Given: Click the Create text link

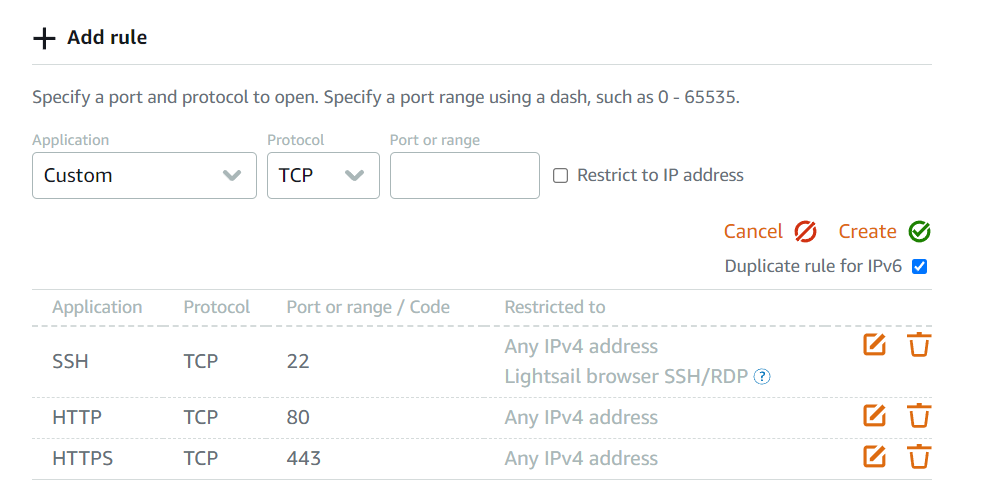Looking at the screenshot, I should click(867, 232).
